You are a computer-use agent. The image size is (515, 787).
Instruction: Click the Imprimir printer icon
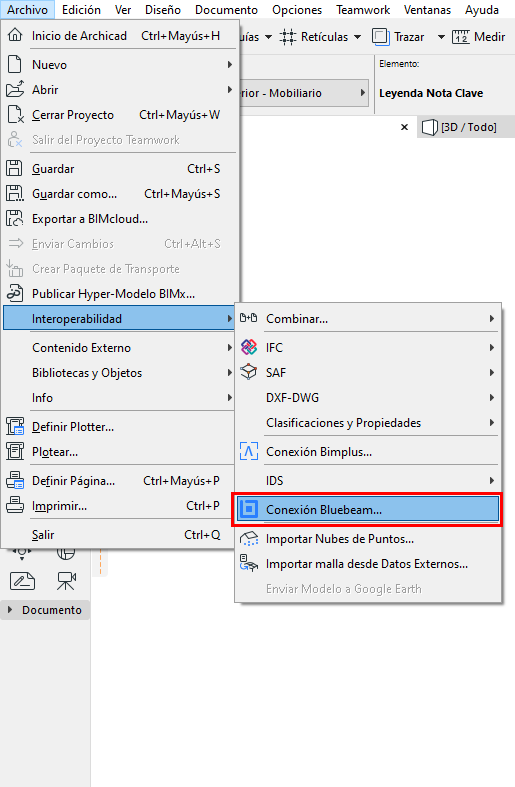(x=15, y=505)
